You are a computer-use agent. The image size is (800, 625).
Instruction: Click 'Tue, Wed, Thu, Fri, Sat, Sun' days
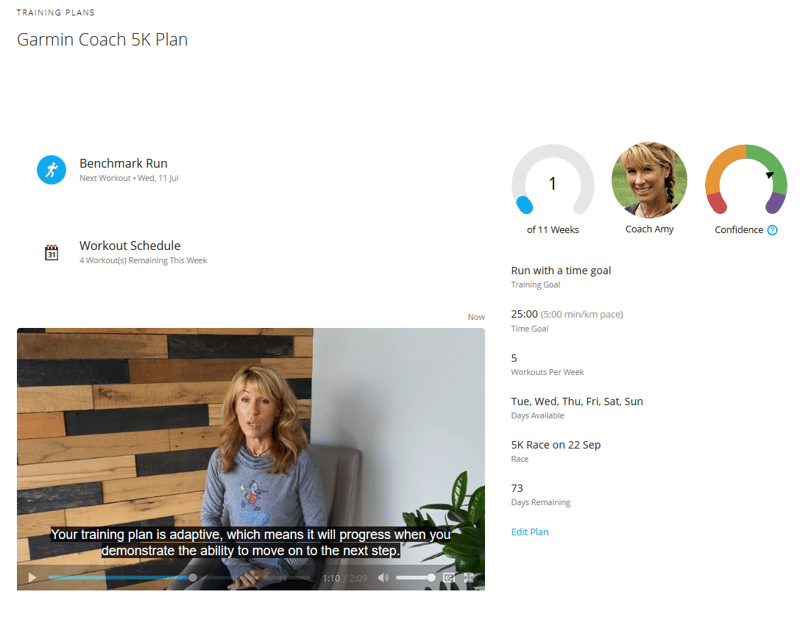tap(577, 402)
